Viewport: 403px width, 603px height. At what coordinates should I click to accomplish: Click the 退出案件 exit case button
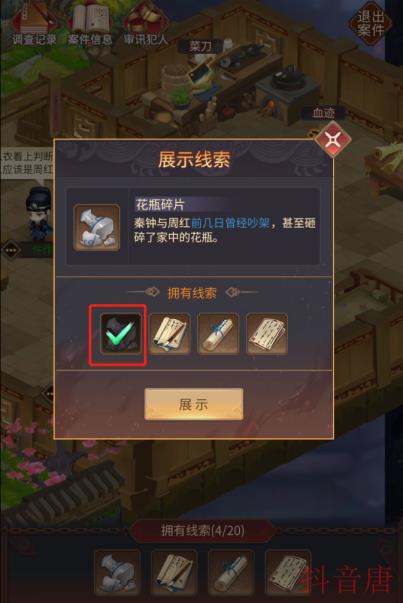[370, 23]
